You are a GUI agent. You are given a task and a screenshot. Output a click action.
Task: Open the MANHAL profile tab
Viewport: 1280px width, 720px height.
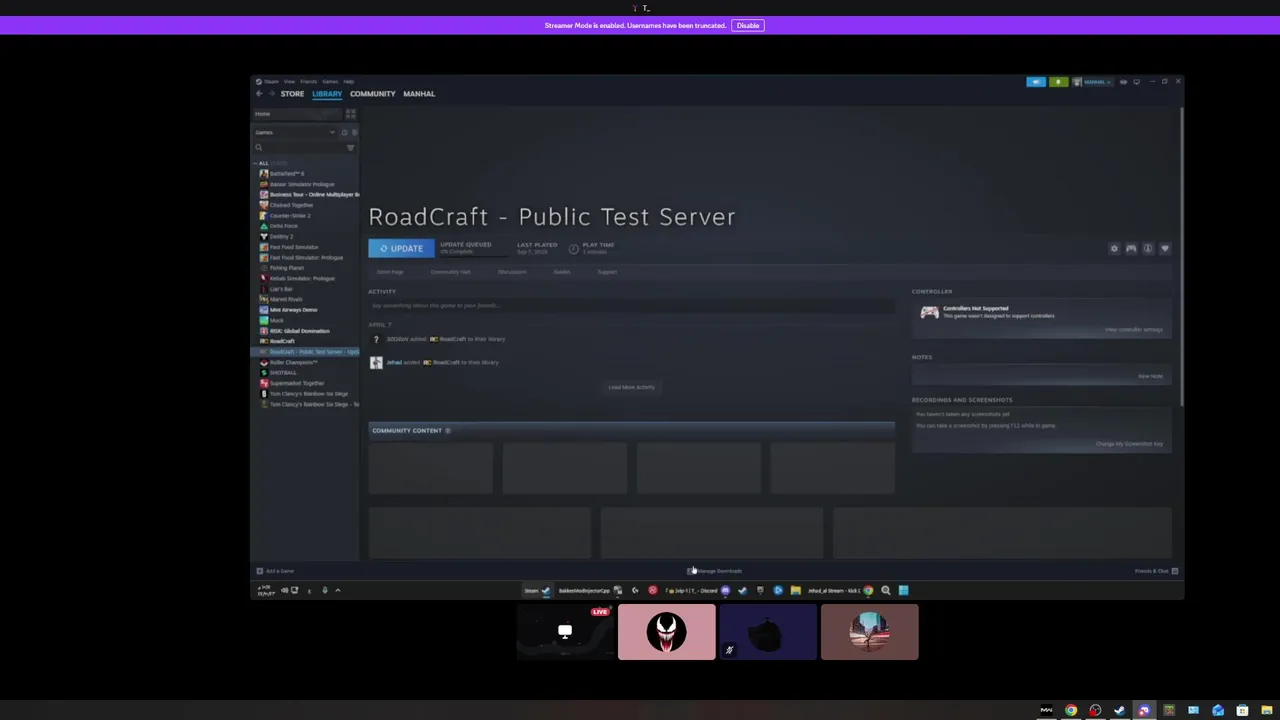click(419, 94)
